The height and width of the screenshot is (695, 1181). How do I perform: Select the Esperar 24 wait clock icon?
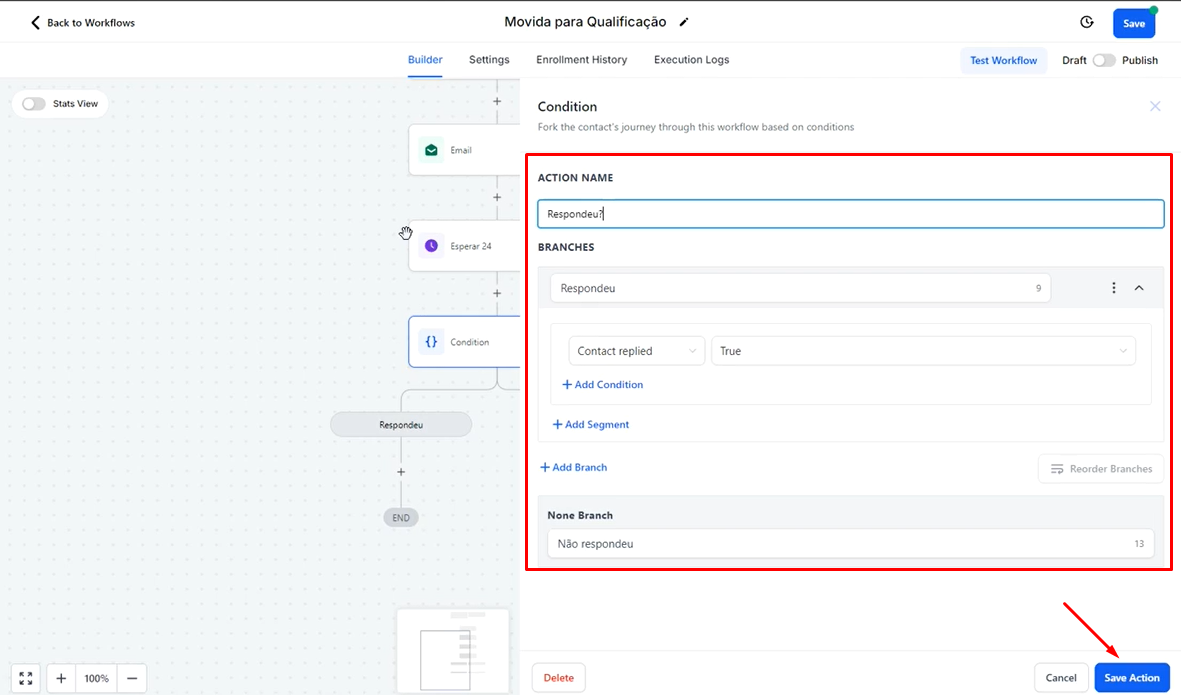click(x=431, y=246)
